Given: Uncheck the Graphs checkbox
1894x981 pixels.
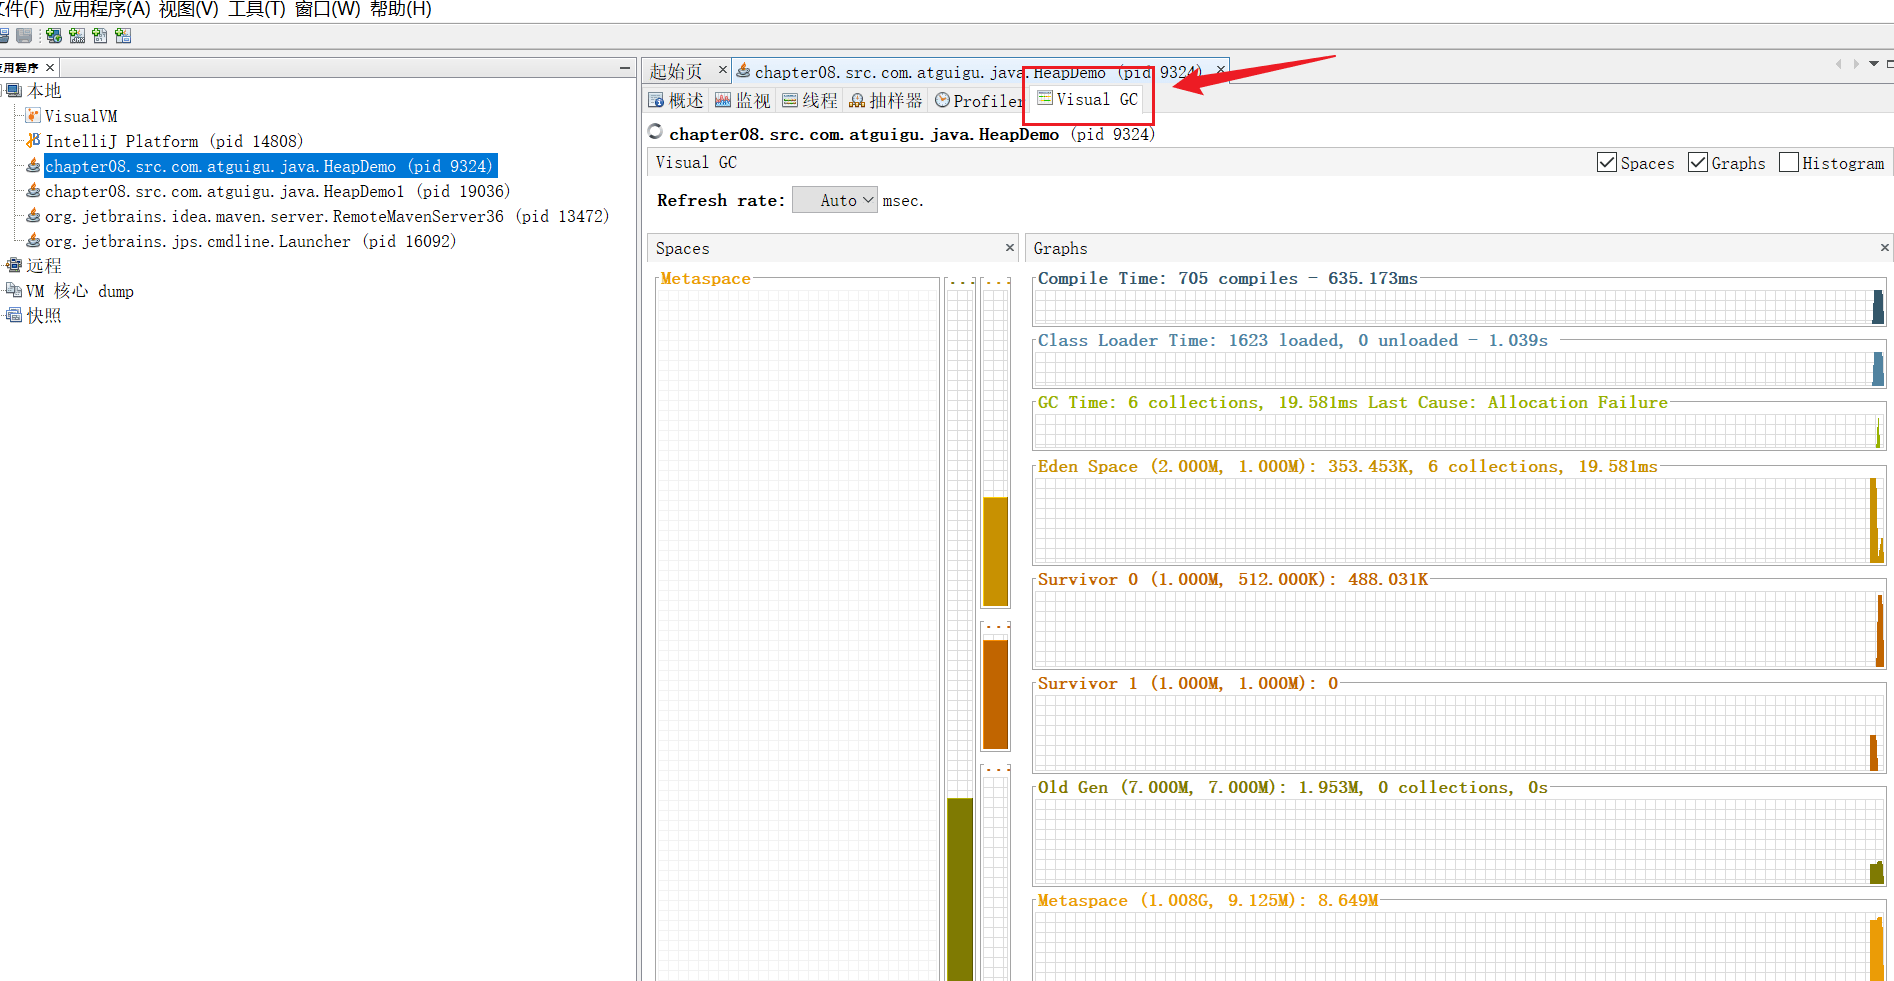Looking at the screenshot, I should (1698, 163).
